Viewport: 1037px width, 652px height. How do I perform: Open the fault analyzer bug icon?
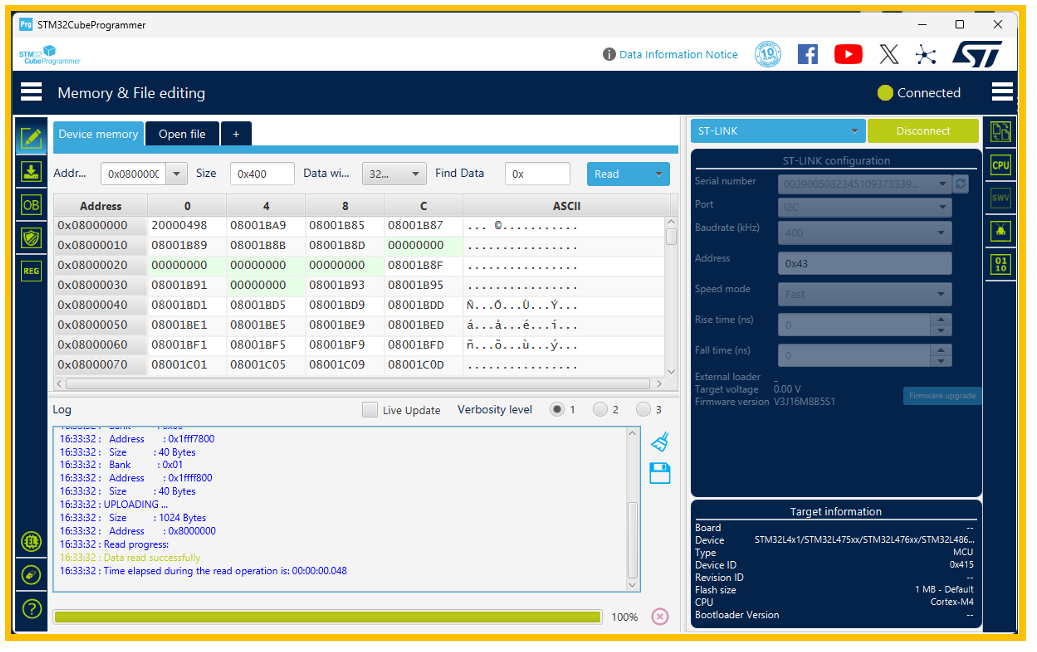pyautogui.click(x=1001, y=231)
